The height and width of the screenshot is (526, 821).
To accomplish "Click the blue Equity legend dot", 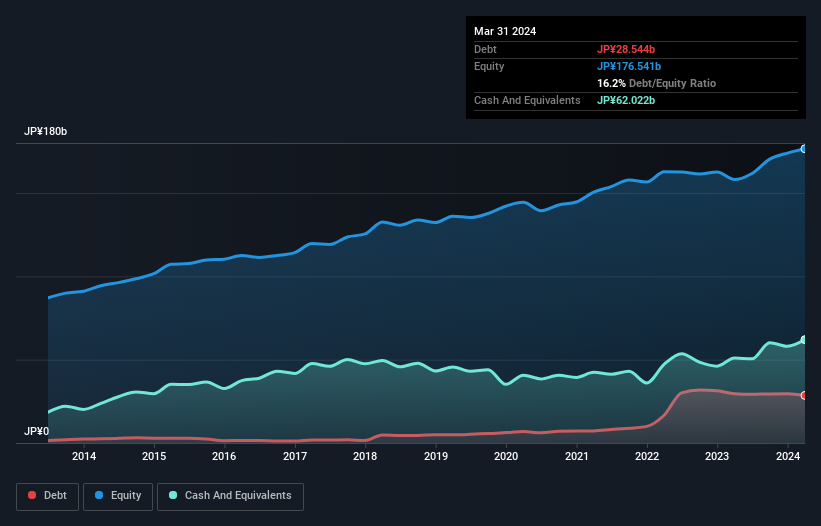I will point(101,496).
